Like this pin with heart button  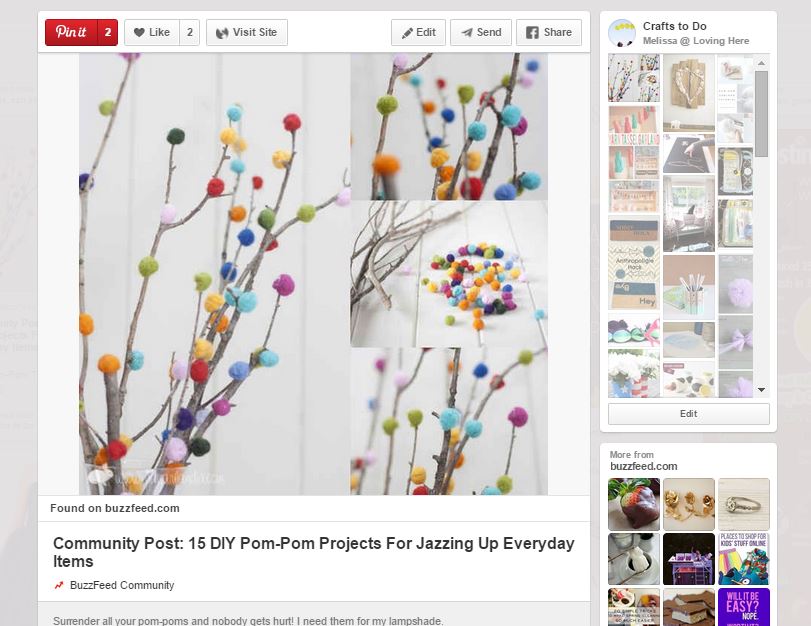coord(152,33)
